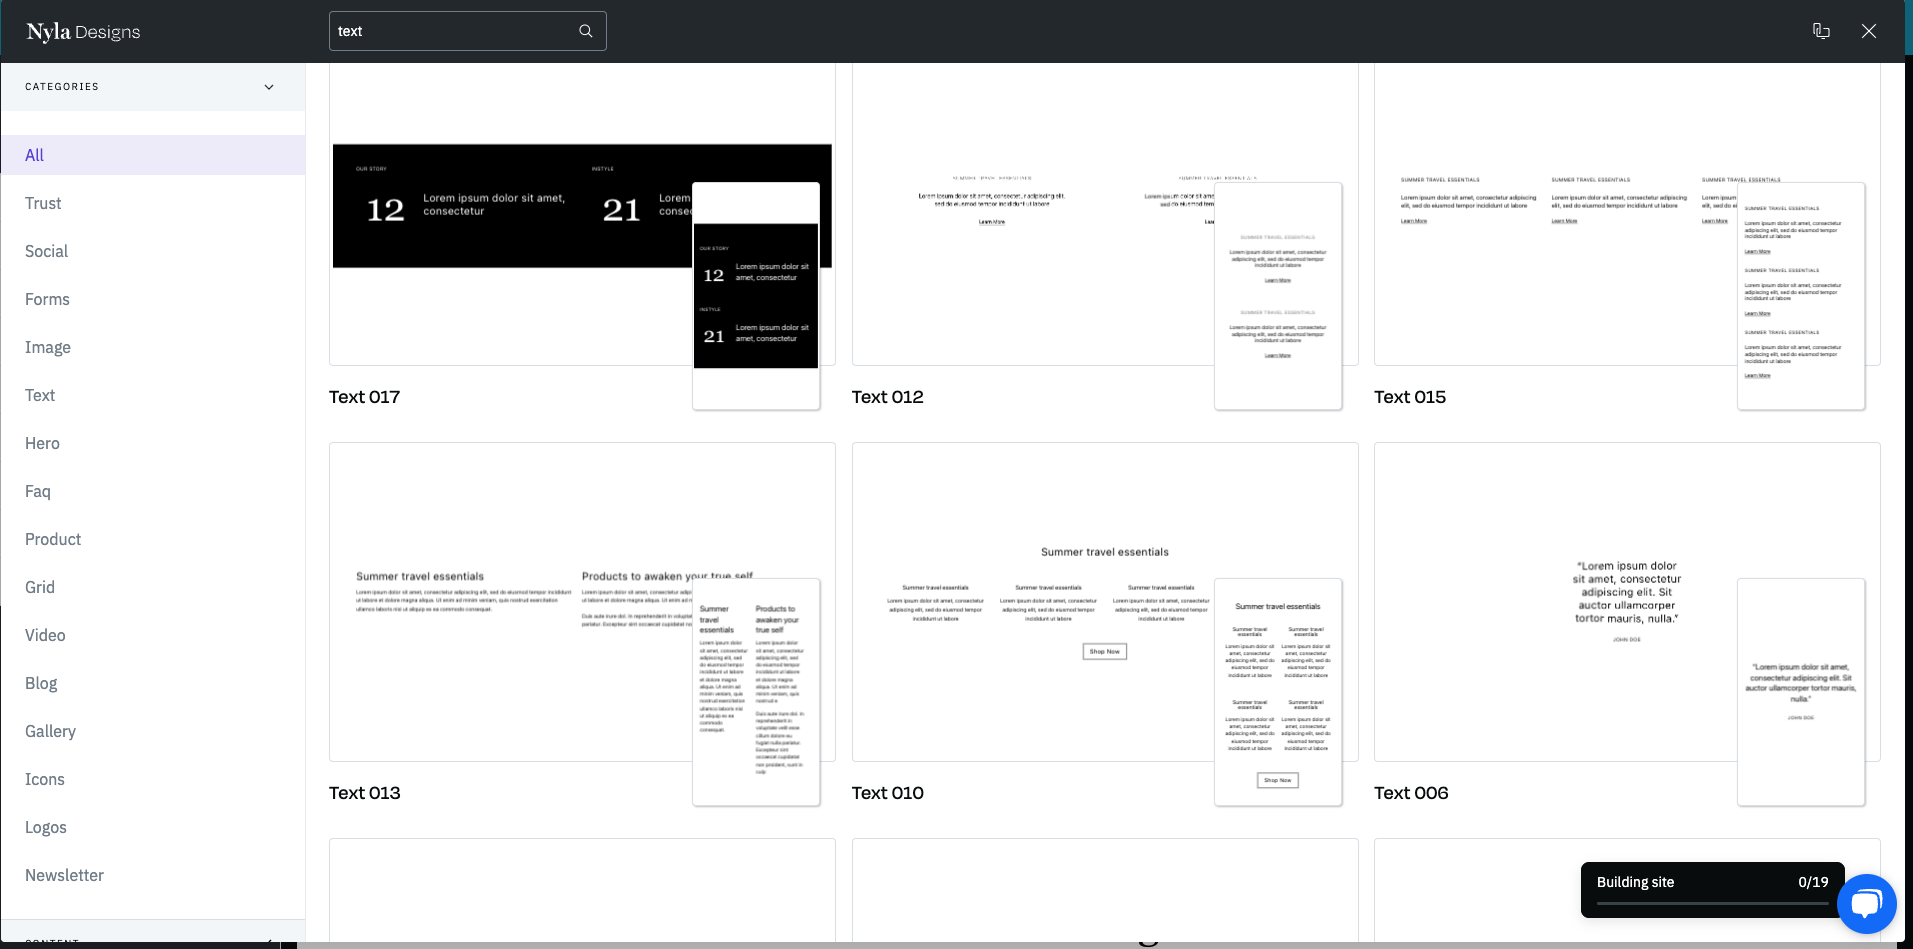Filter by the Gallery category
1913x949 pixels.
[153, 731]
